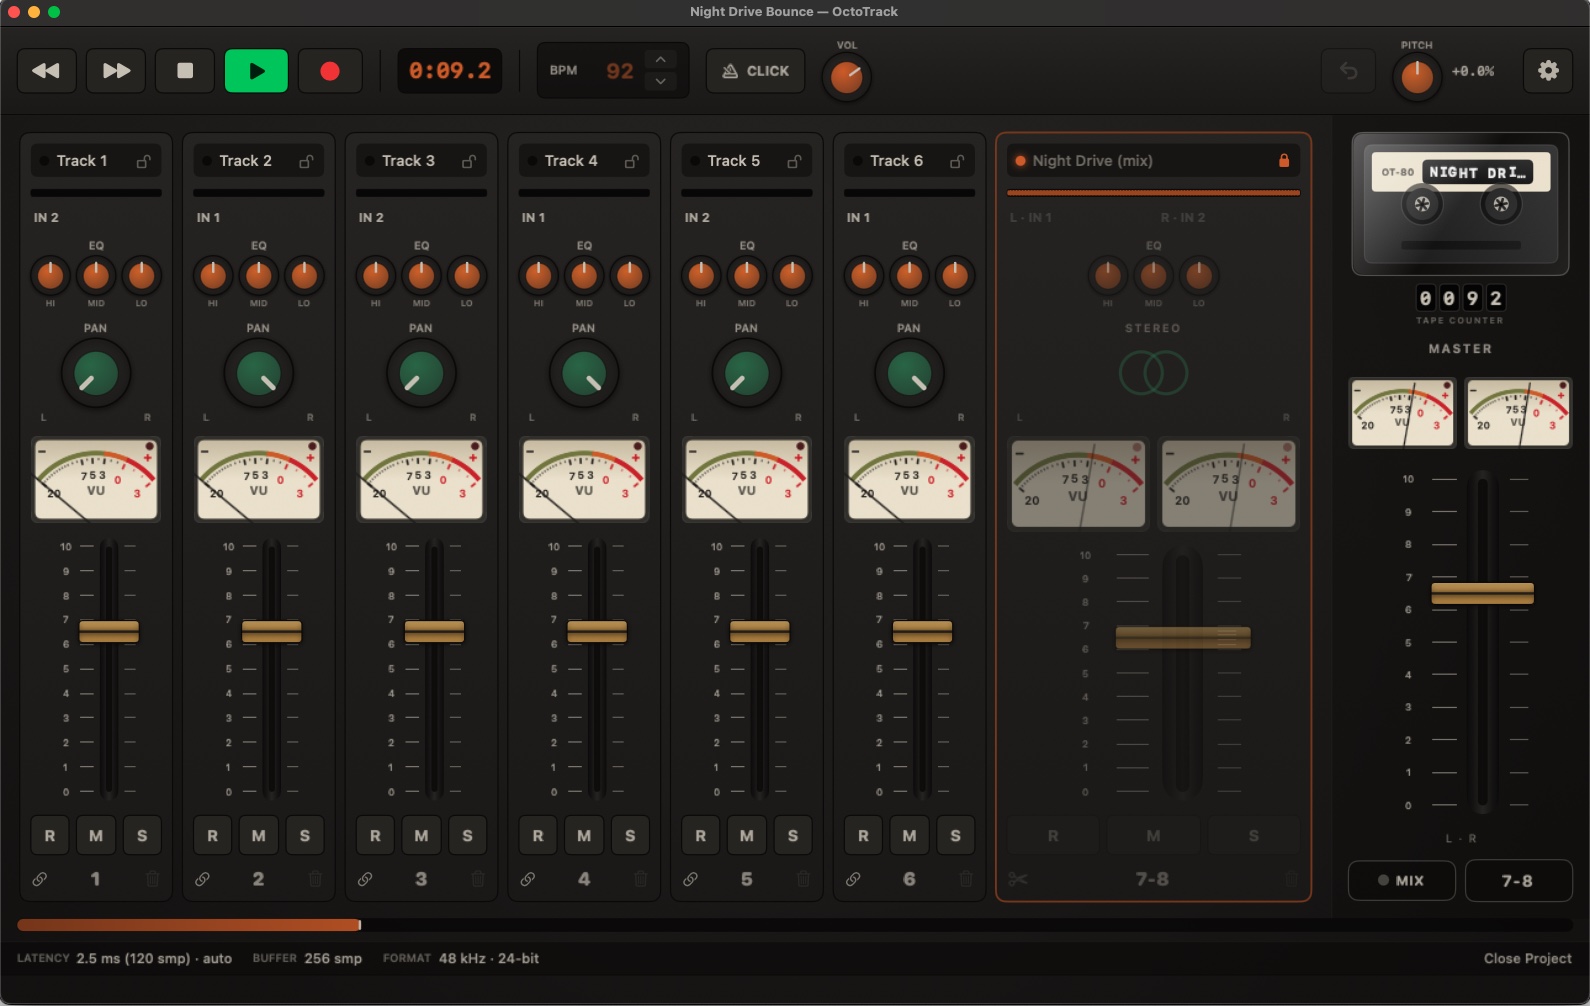Click the Track 5 LO EQ knob
The image size is (1590, 1006).
[792, 274]
